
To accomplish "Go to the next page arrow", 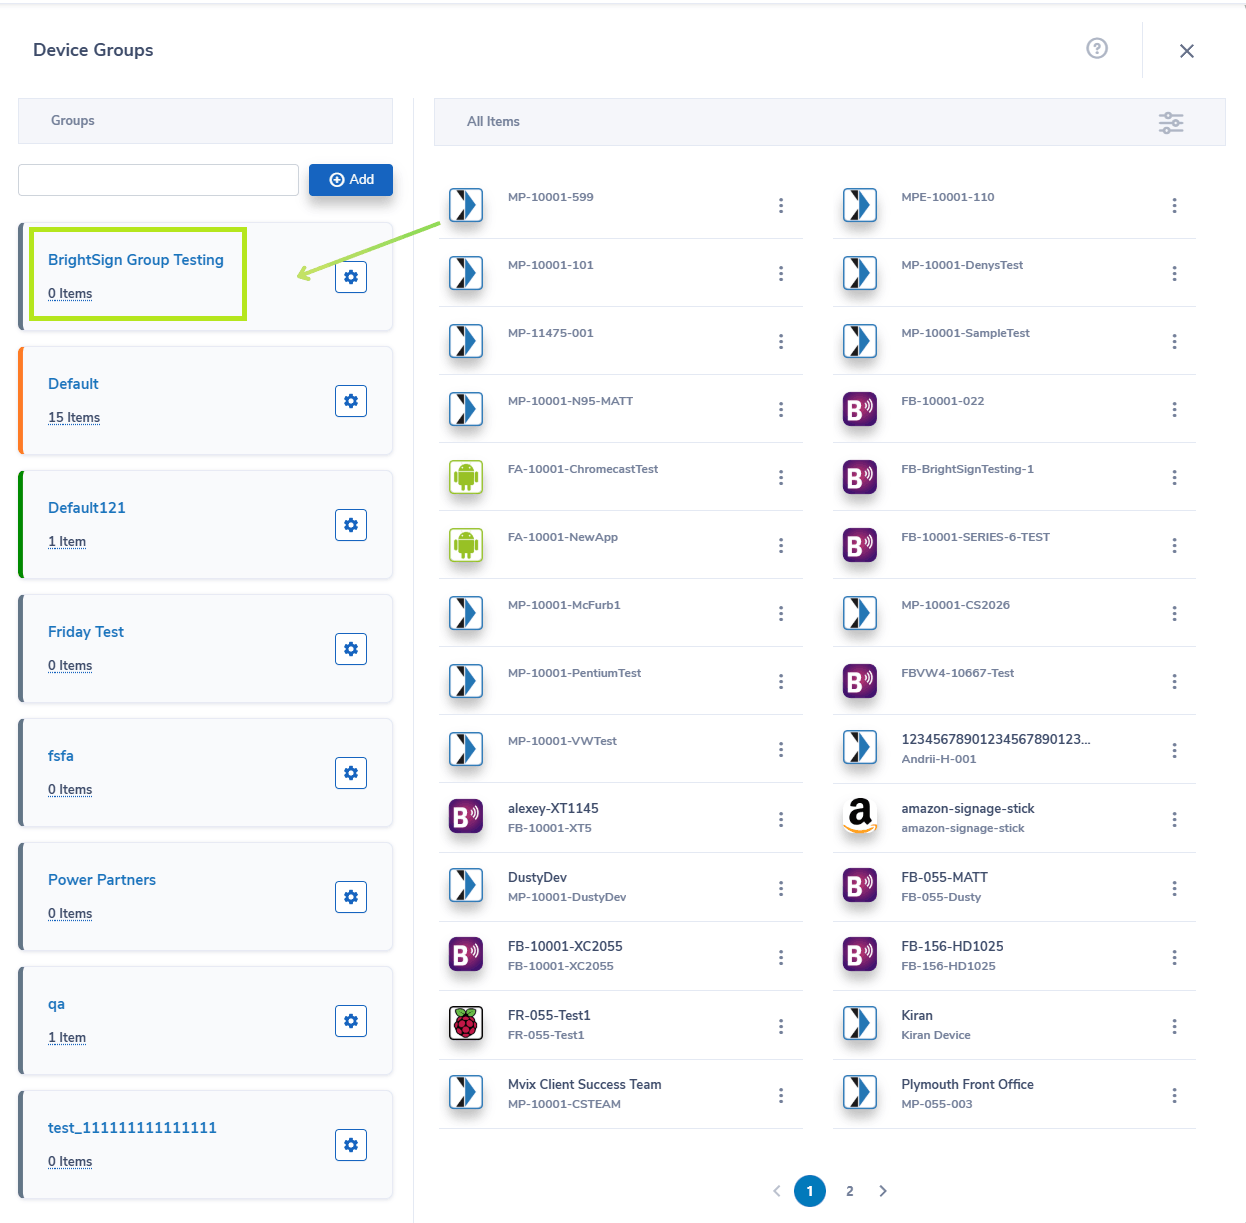I will [883, 1191].
